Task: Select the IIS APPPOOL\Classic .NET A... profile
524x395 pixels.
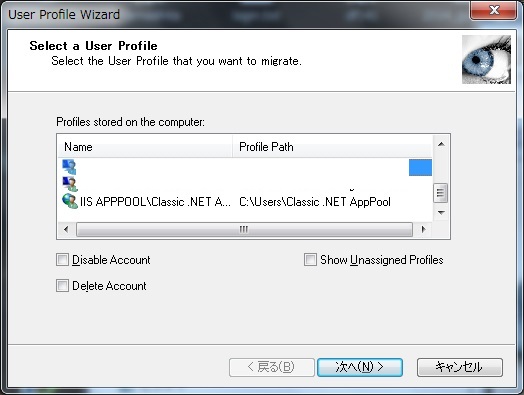Action: (x=155, y=202)
